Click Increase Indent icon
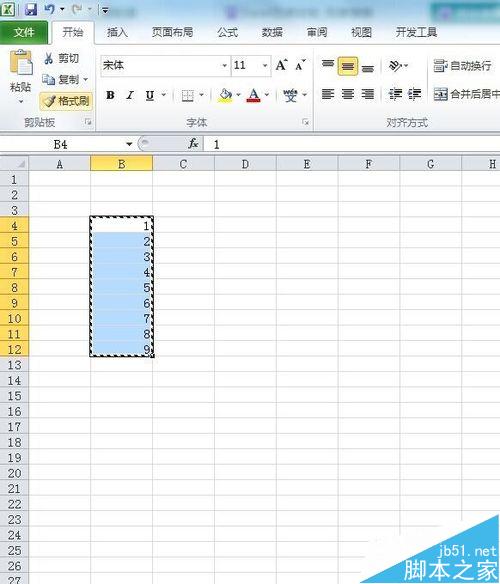Viewport: 500px width, 584px height. (414, 95)
